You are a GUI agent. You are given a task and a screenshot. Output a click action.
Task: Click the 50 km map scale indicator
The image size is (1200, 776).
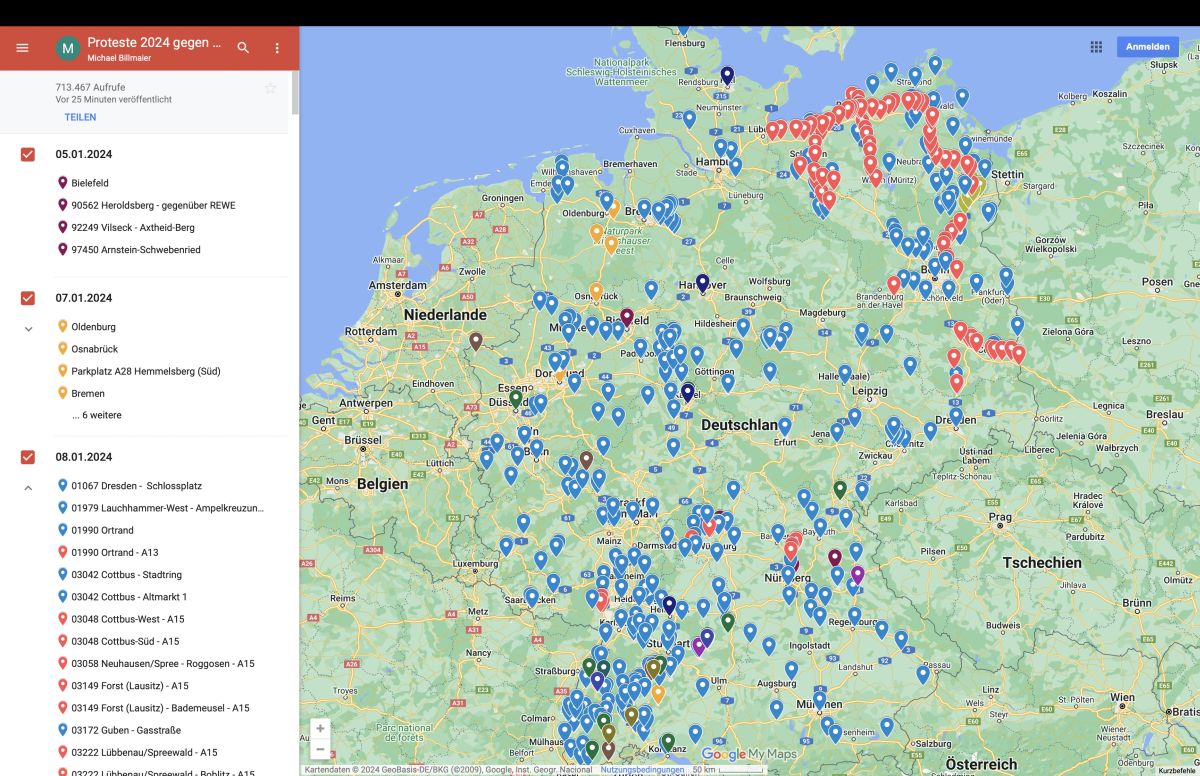pos(729,770)
